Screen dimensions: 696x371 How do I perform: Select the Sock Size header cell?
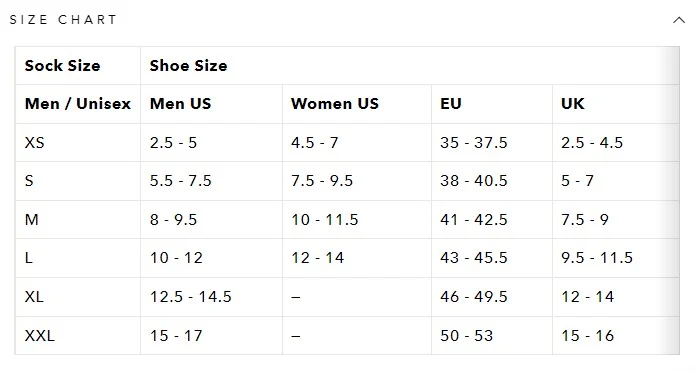[78, 66]
